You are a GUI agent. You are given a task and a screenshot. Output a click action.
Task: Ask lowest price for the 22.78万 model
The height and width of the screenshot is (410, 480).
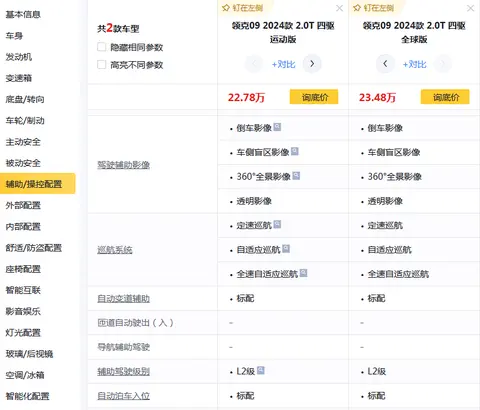[x=314, y=97]
